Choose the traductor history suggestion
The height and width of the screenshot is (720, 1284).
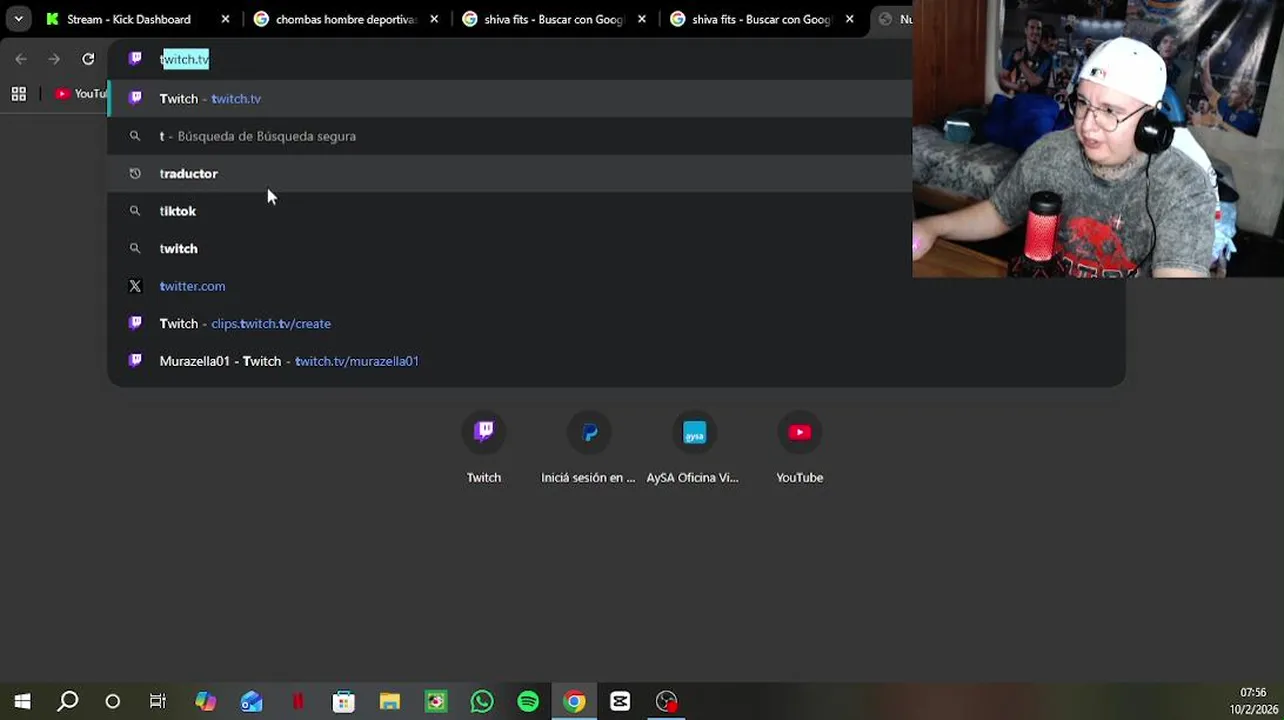click(510, 173)
